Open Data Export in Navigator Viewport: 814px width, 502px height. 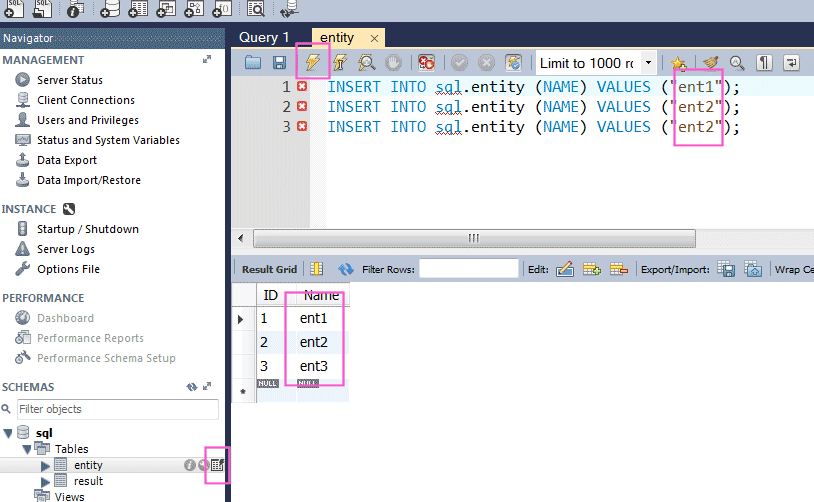[67, 160]
